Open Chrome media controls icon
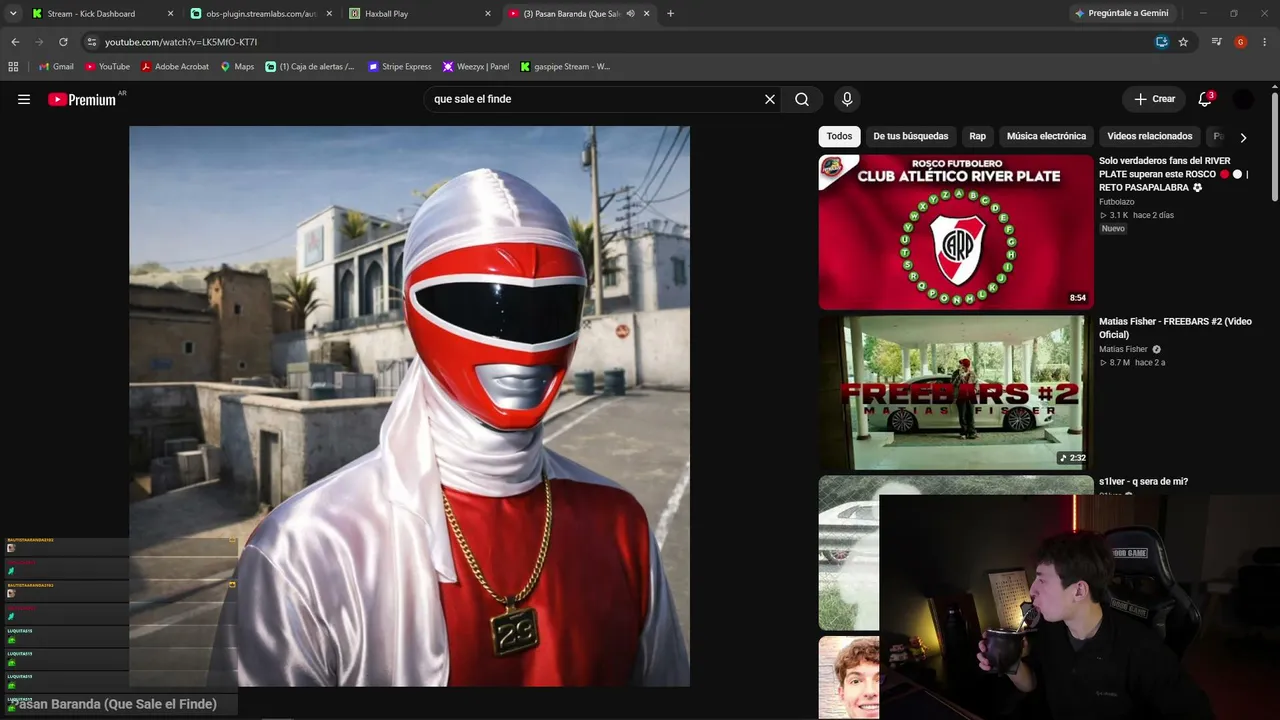 click(x=1216, y=42)
